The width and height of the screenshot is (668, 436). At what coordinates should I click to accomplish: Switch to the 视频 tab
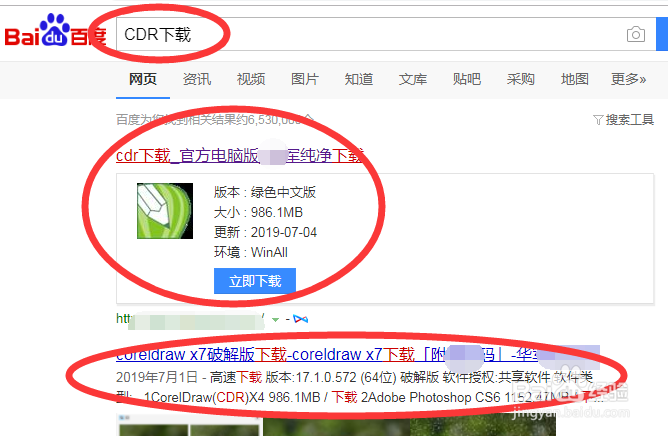coord(251,79)
